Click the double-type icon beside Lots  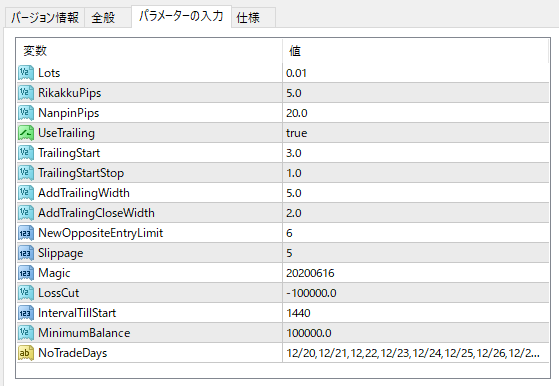(x=26, y=73)
